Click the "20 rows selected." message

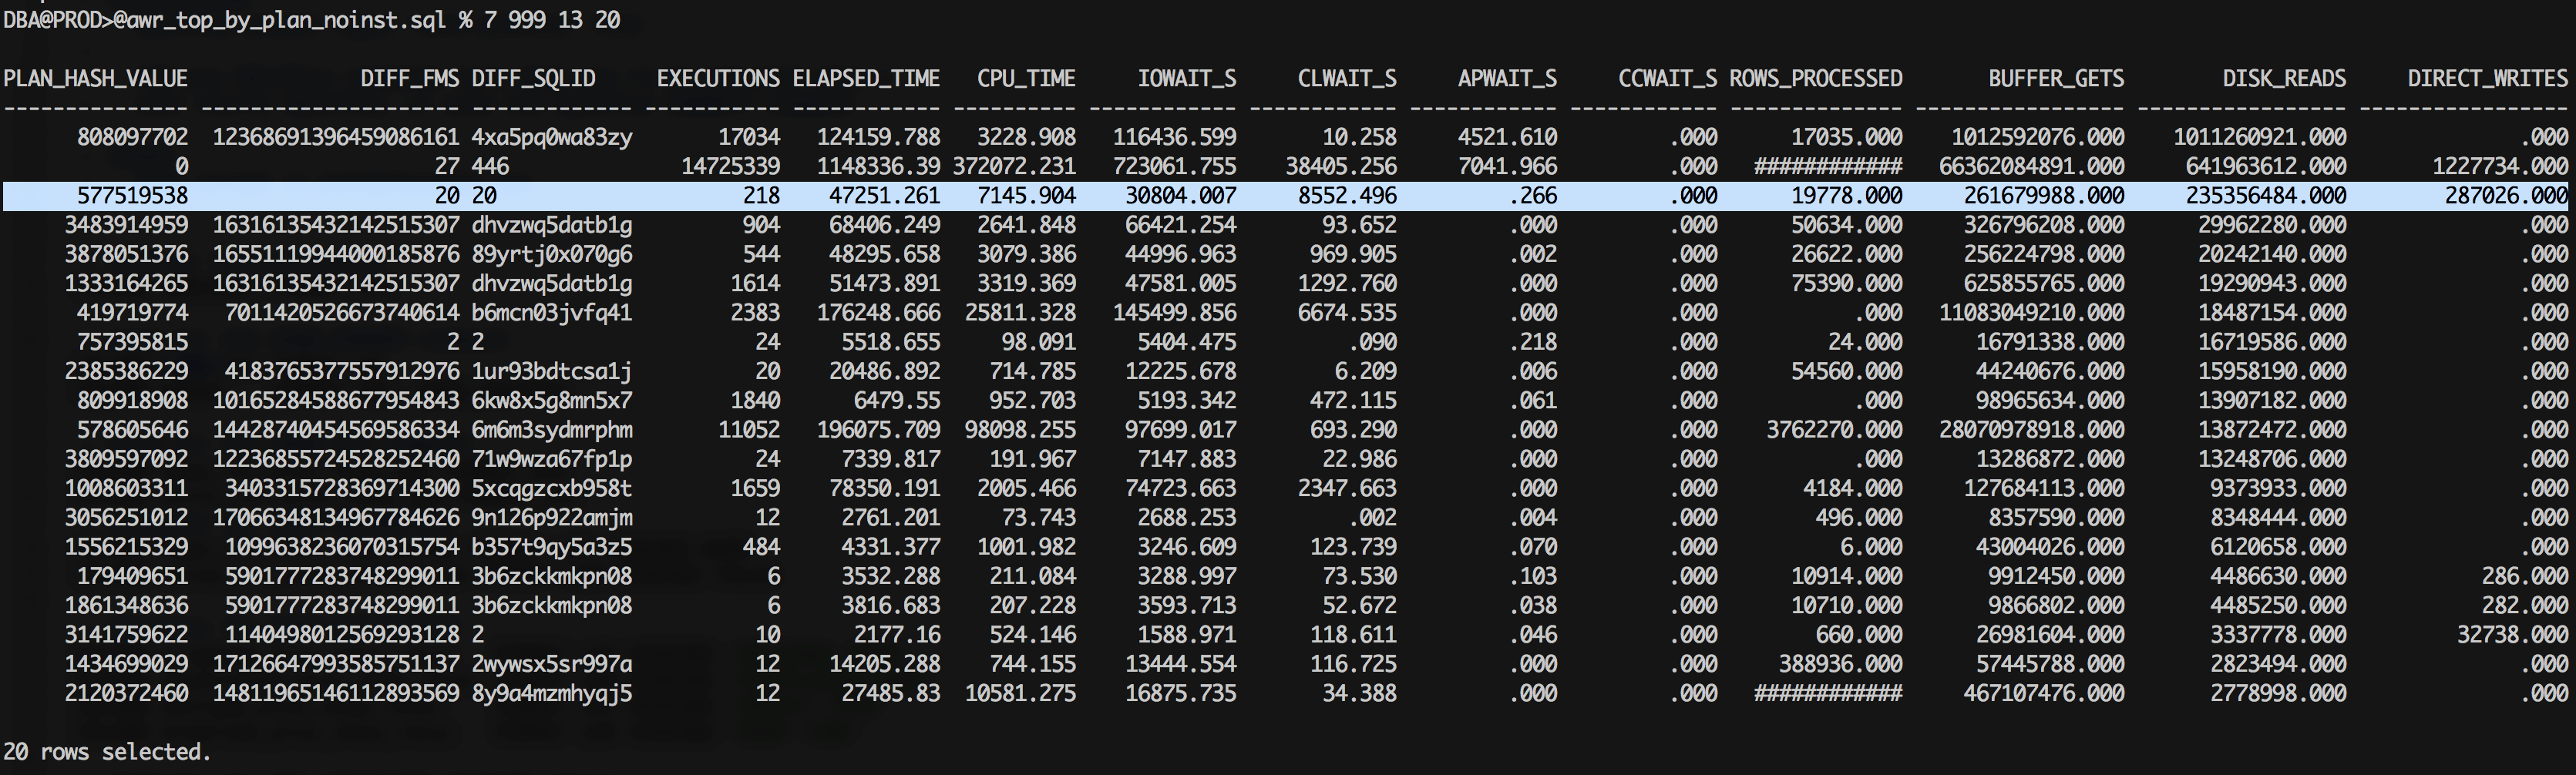107,751
